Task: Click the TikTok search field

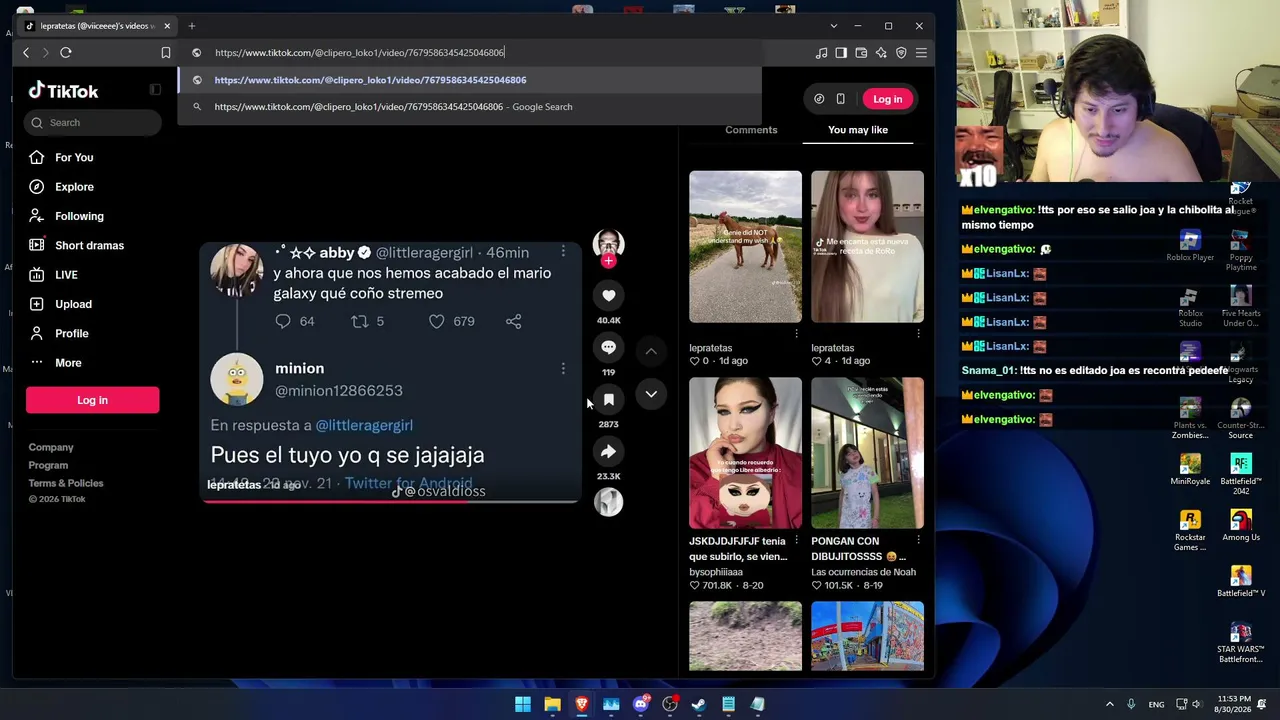Action: point(92,122)
